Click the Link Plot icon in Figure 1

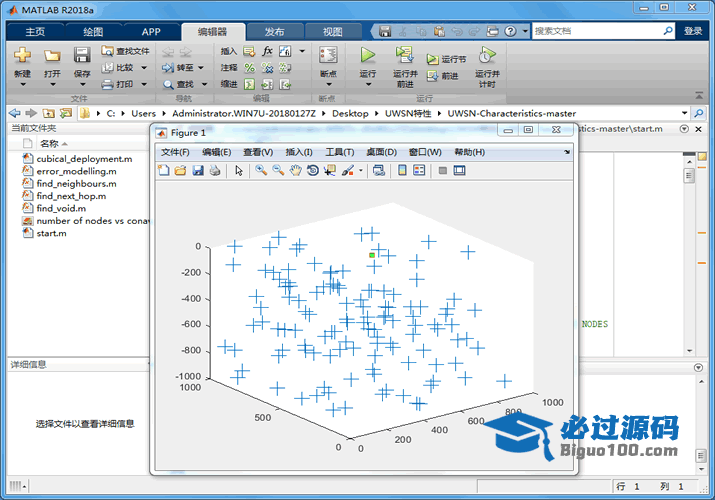point(378,170)
